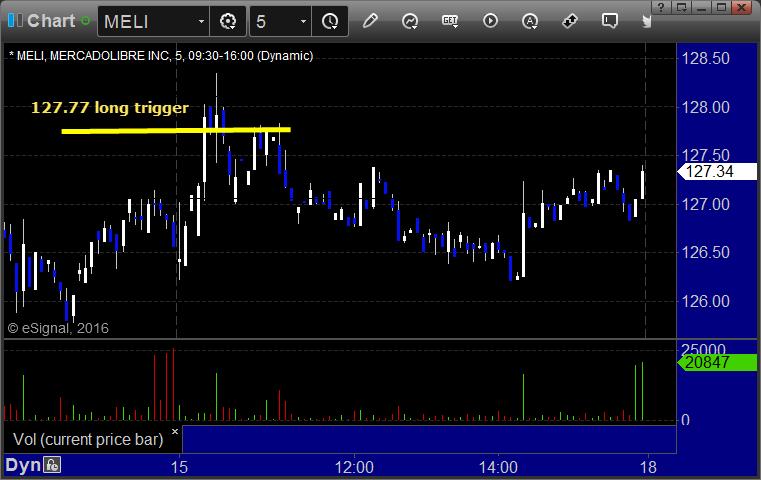Viewport: 761px width, 480px height.
Task: Maximize the chart window
Action: (x=722, y=7)
